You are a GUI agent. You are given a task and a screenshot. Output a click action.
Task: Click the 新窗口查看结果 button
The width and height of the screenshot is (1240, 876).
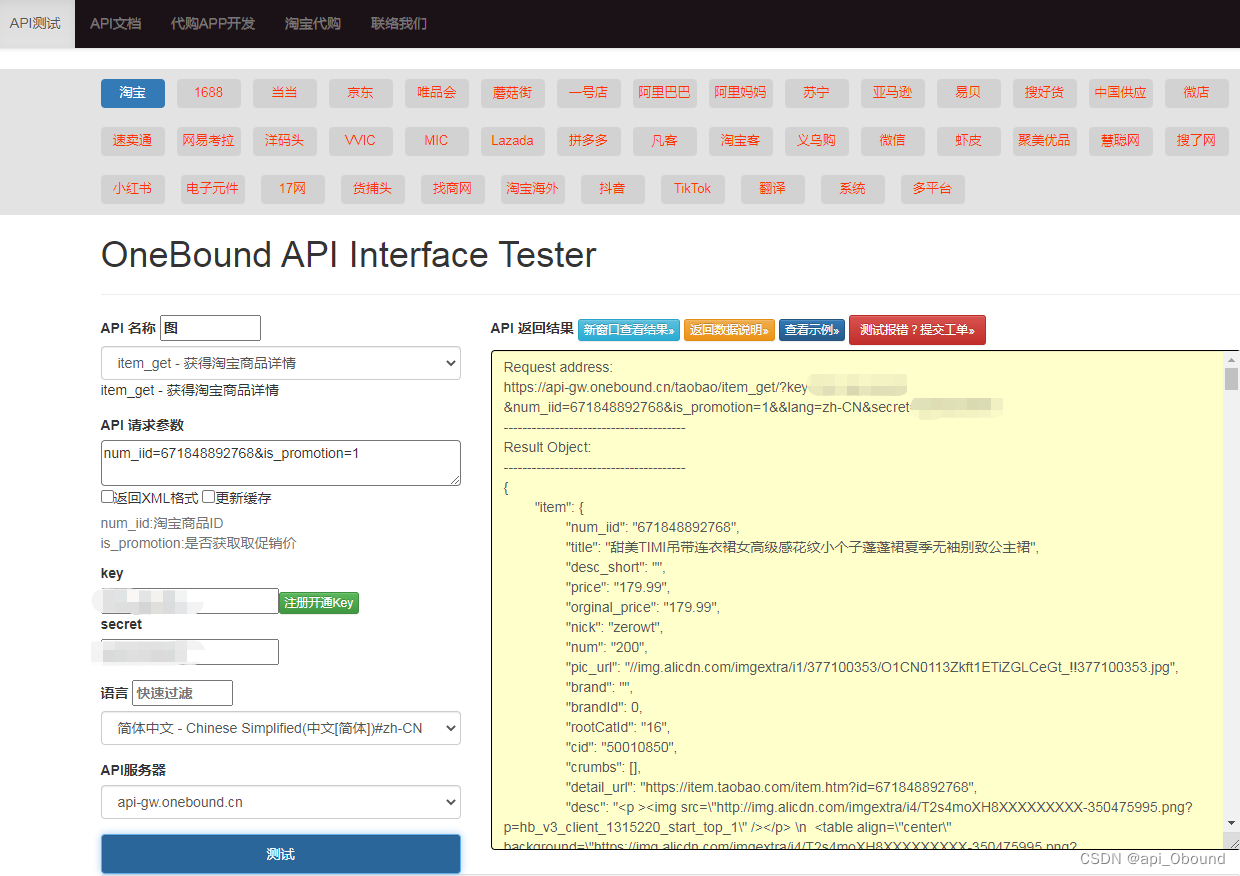point(629,330)
